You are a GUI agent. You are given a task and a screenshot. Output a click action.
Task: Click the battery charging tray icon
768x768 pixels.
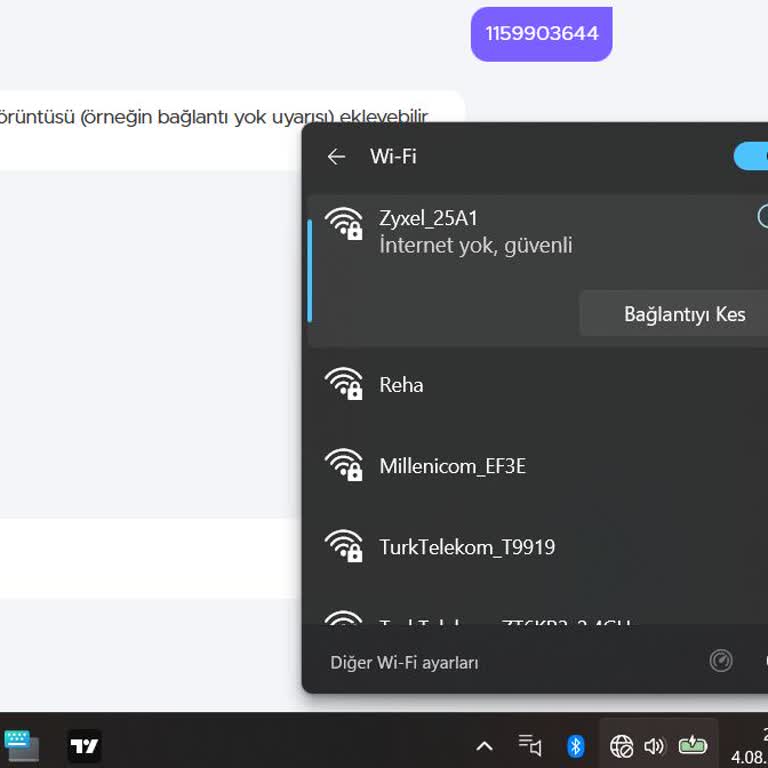(693, 745)
